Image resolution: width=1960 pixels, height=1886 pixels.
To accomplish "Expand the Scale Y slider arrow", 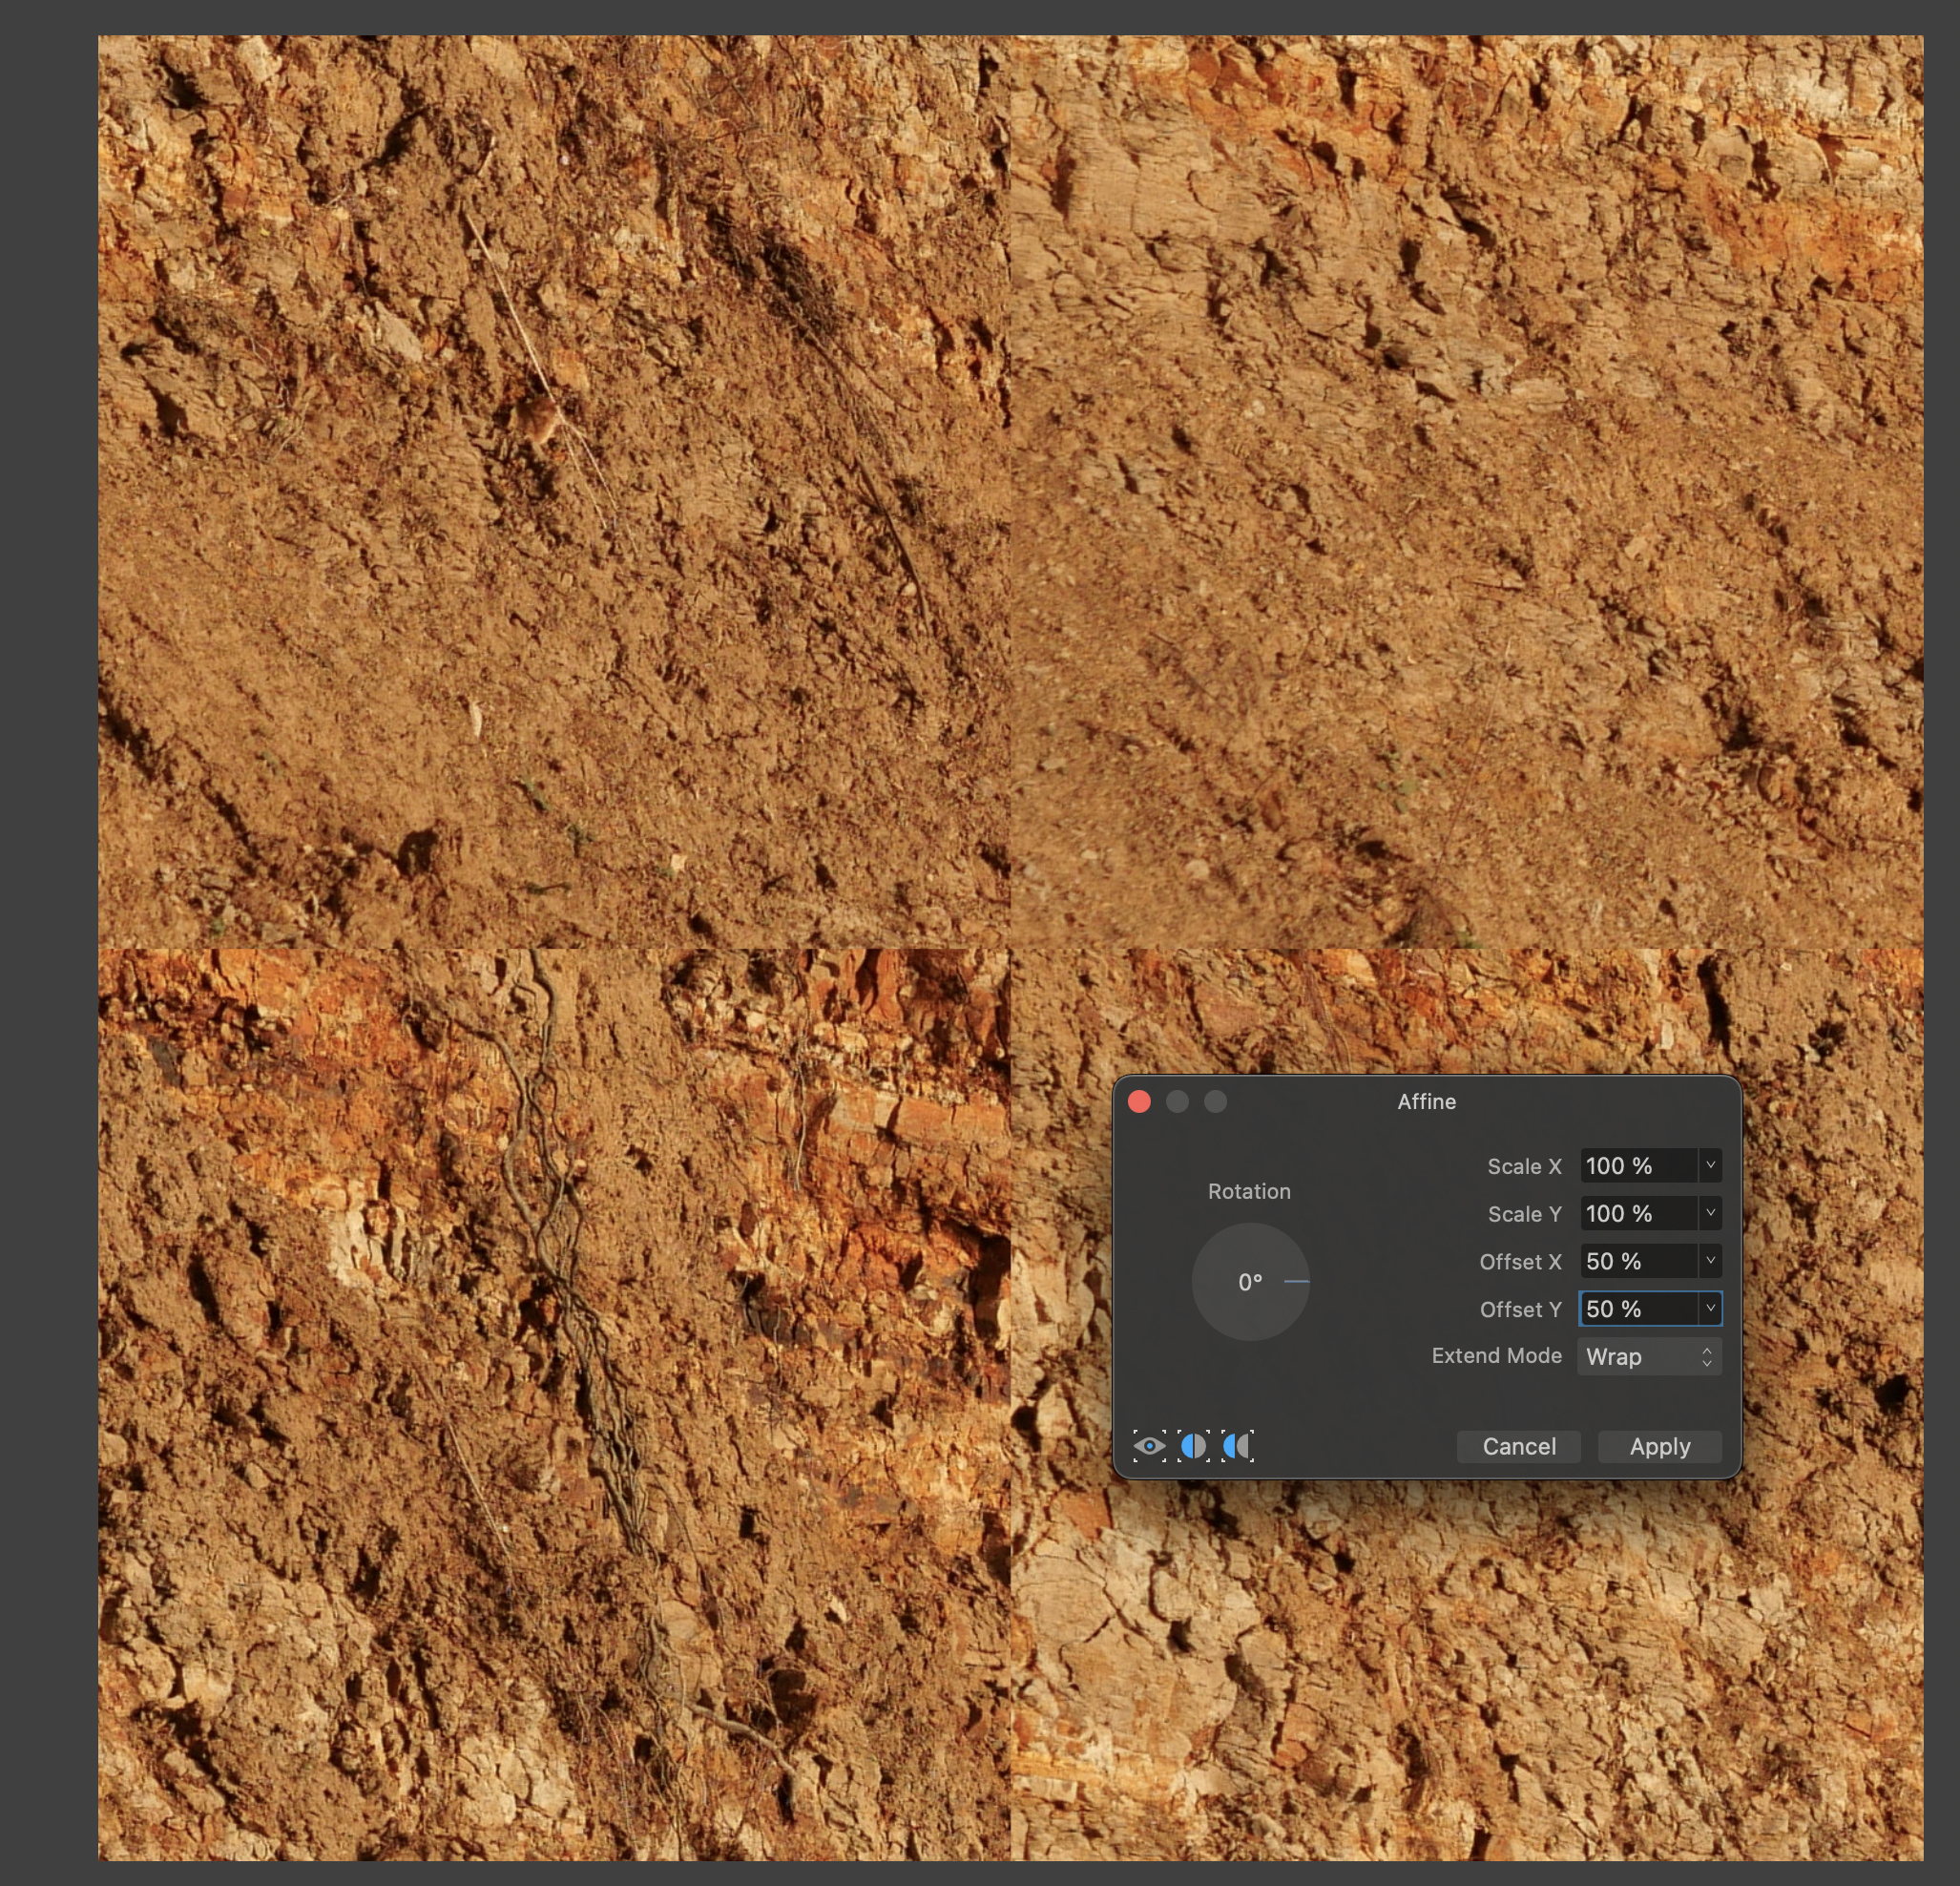I will (x=1710, y=1213).
